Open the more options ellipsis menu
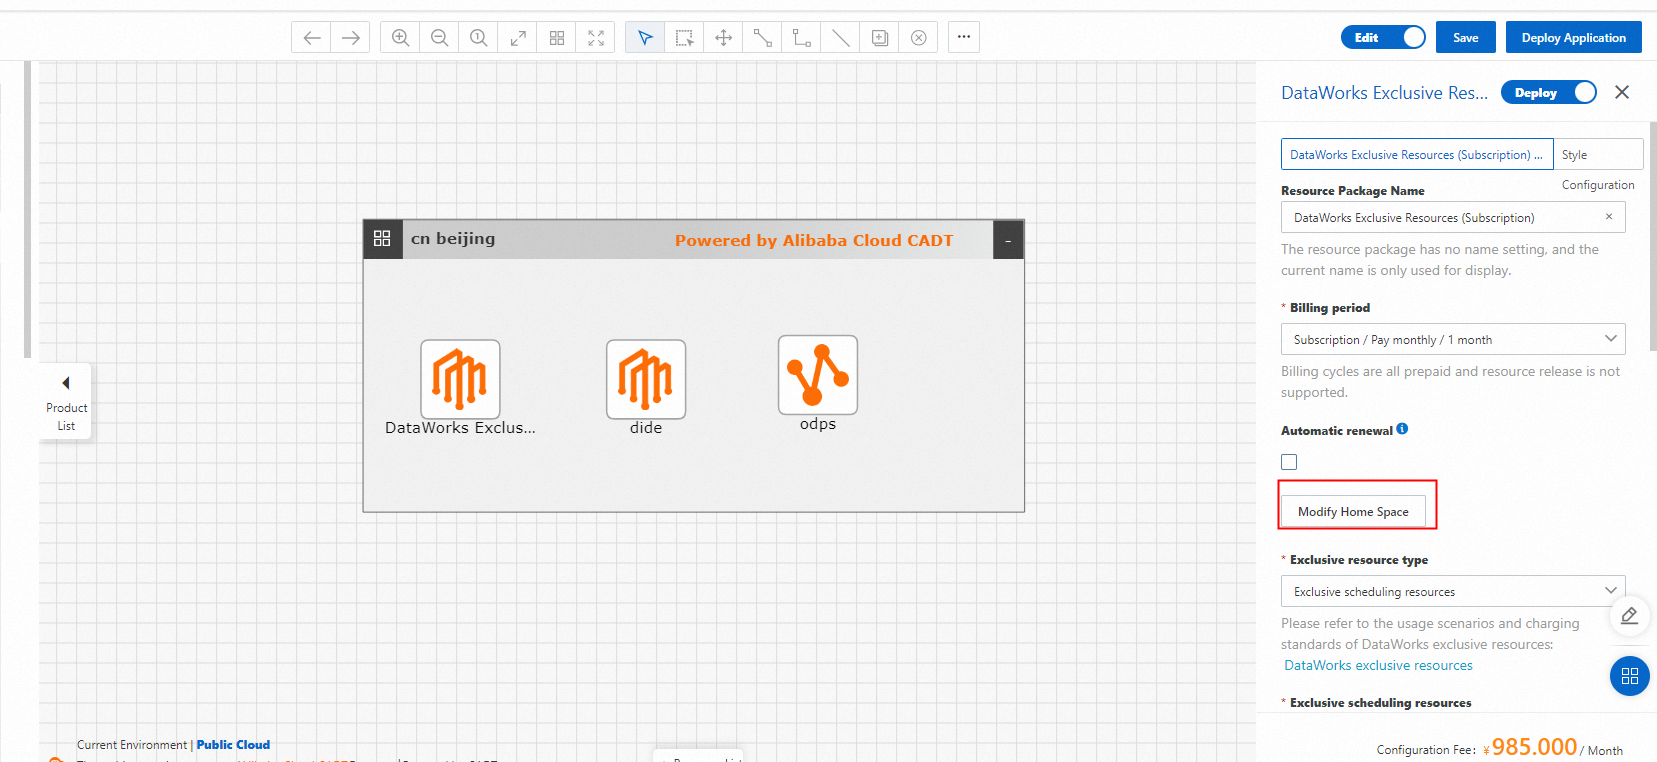This screenshot has height=762, width=1657. [964, 37]
